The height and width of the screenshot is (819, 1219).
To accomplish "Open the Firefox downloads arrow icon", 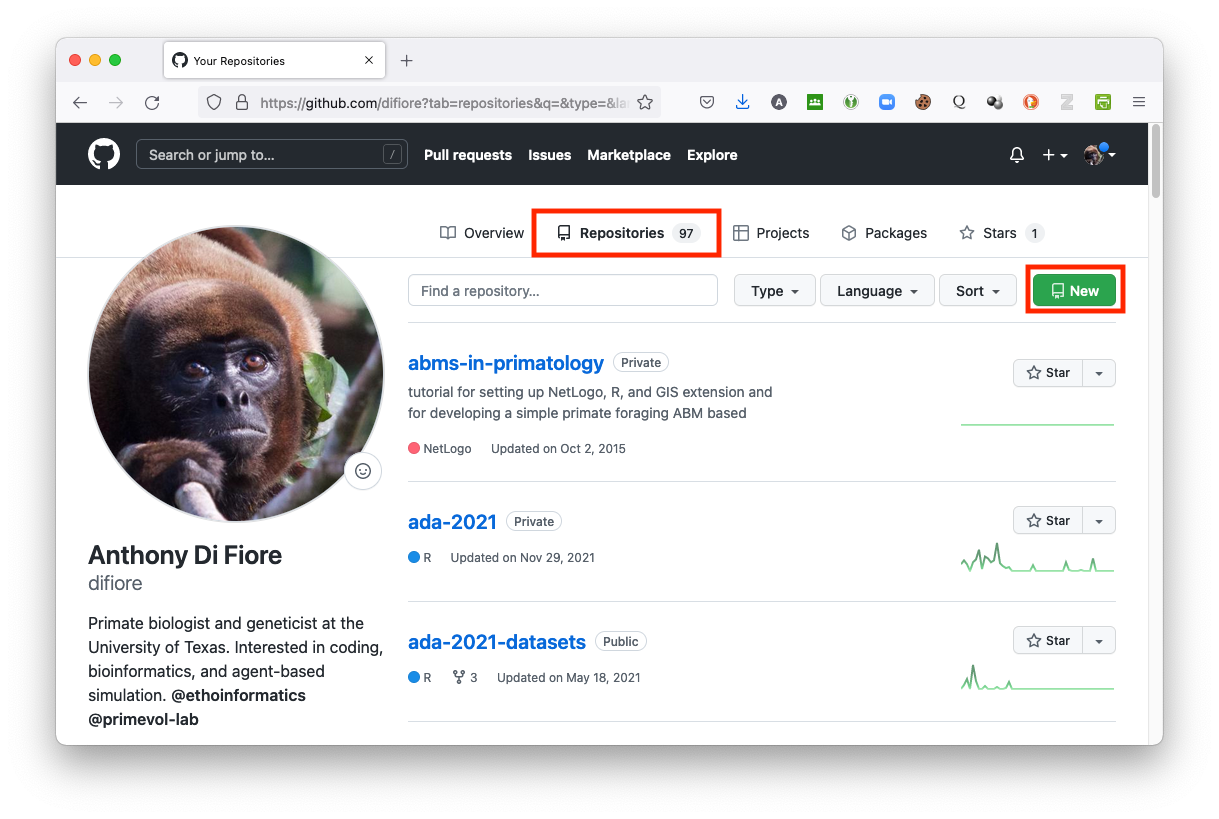I will [x=742, y=102].
